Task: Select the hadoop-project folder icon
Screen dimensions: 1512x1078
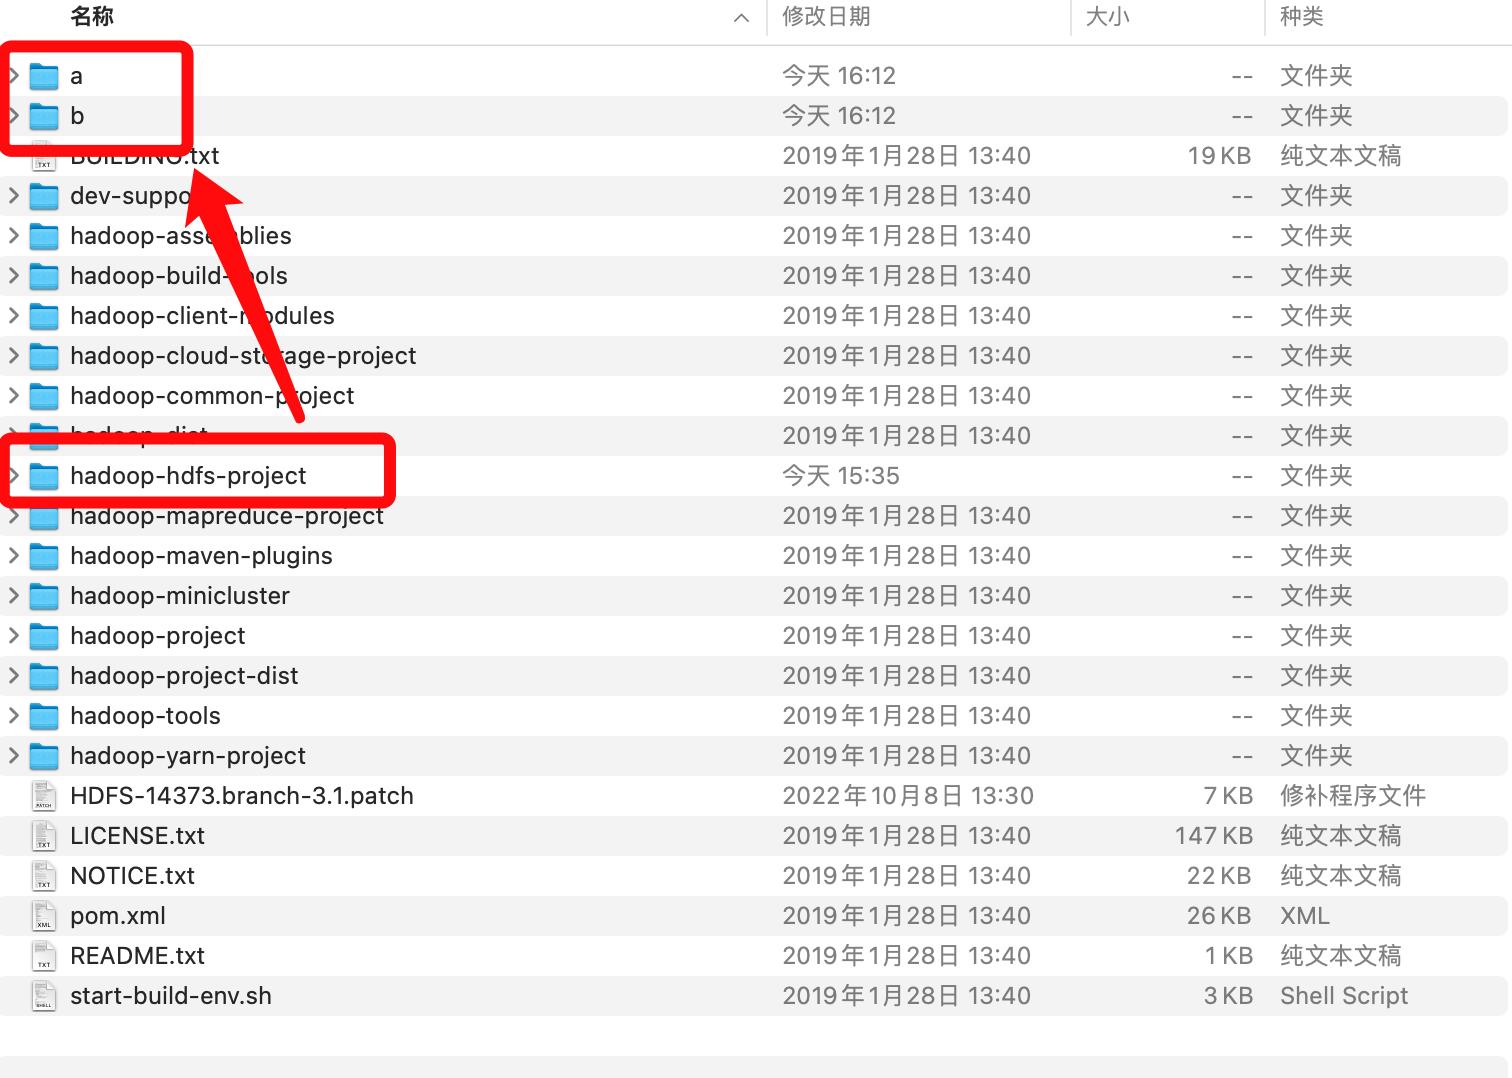Action: [x=44, y=636]
